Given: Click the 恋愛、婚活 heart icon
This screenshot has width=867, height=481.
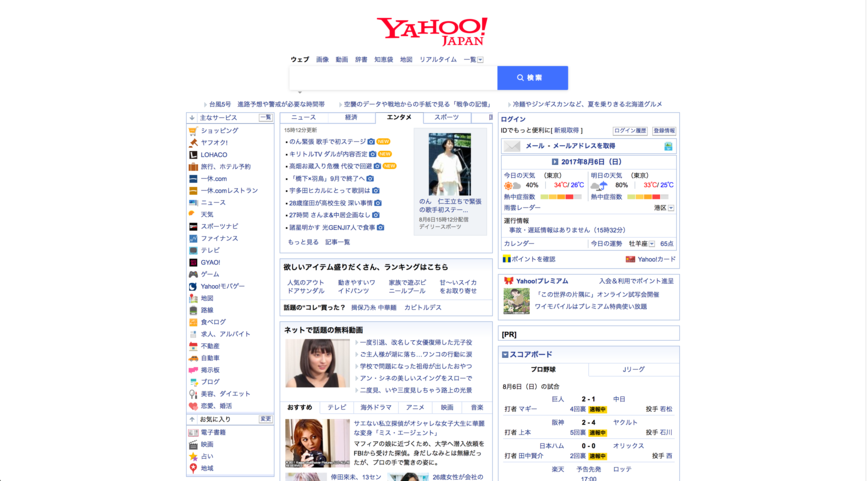Looking at the screenshot, I should [193, 406].
